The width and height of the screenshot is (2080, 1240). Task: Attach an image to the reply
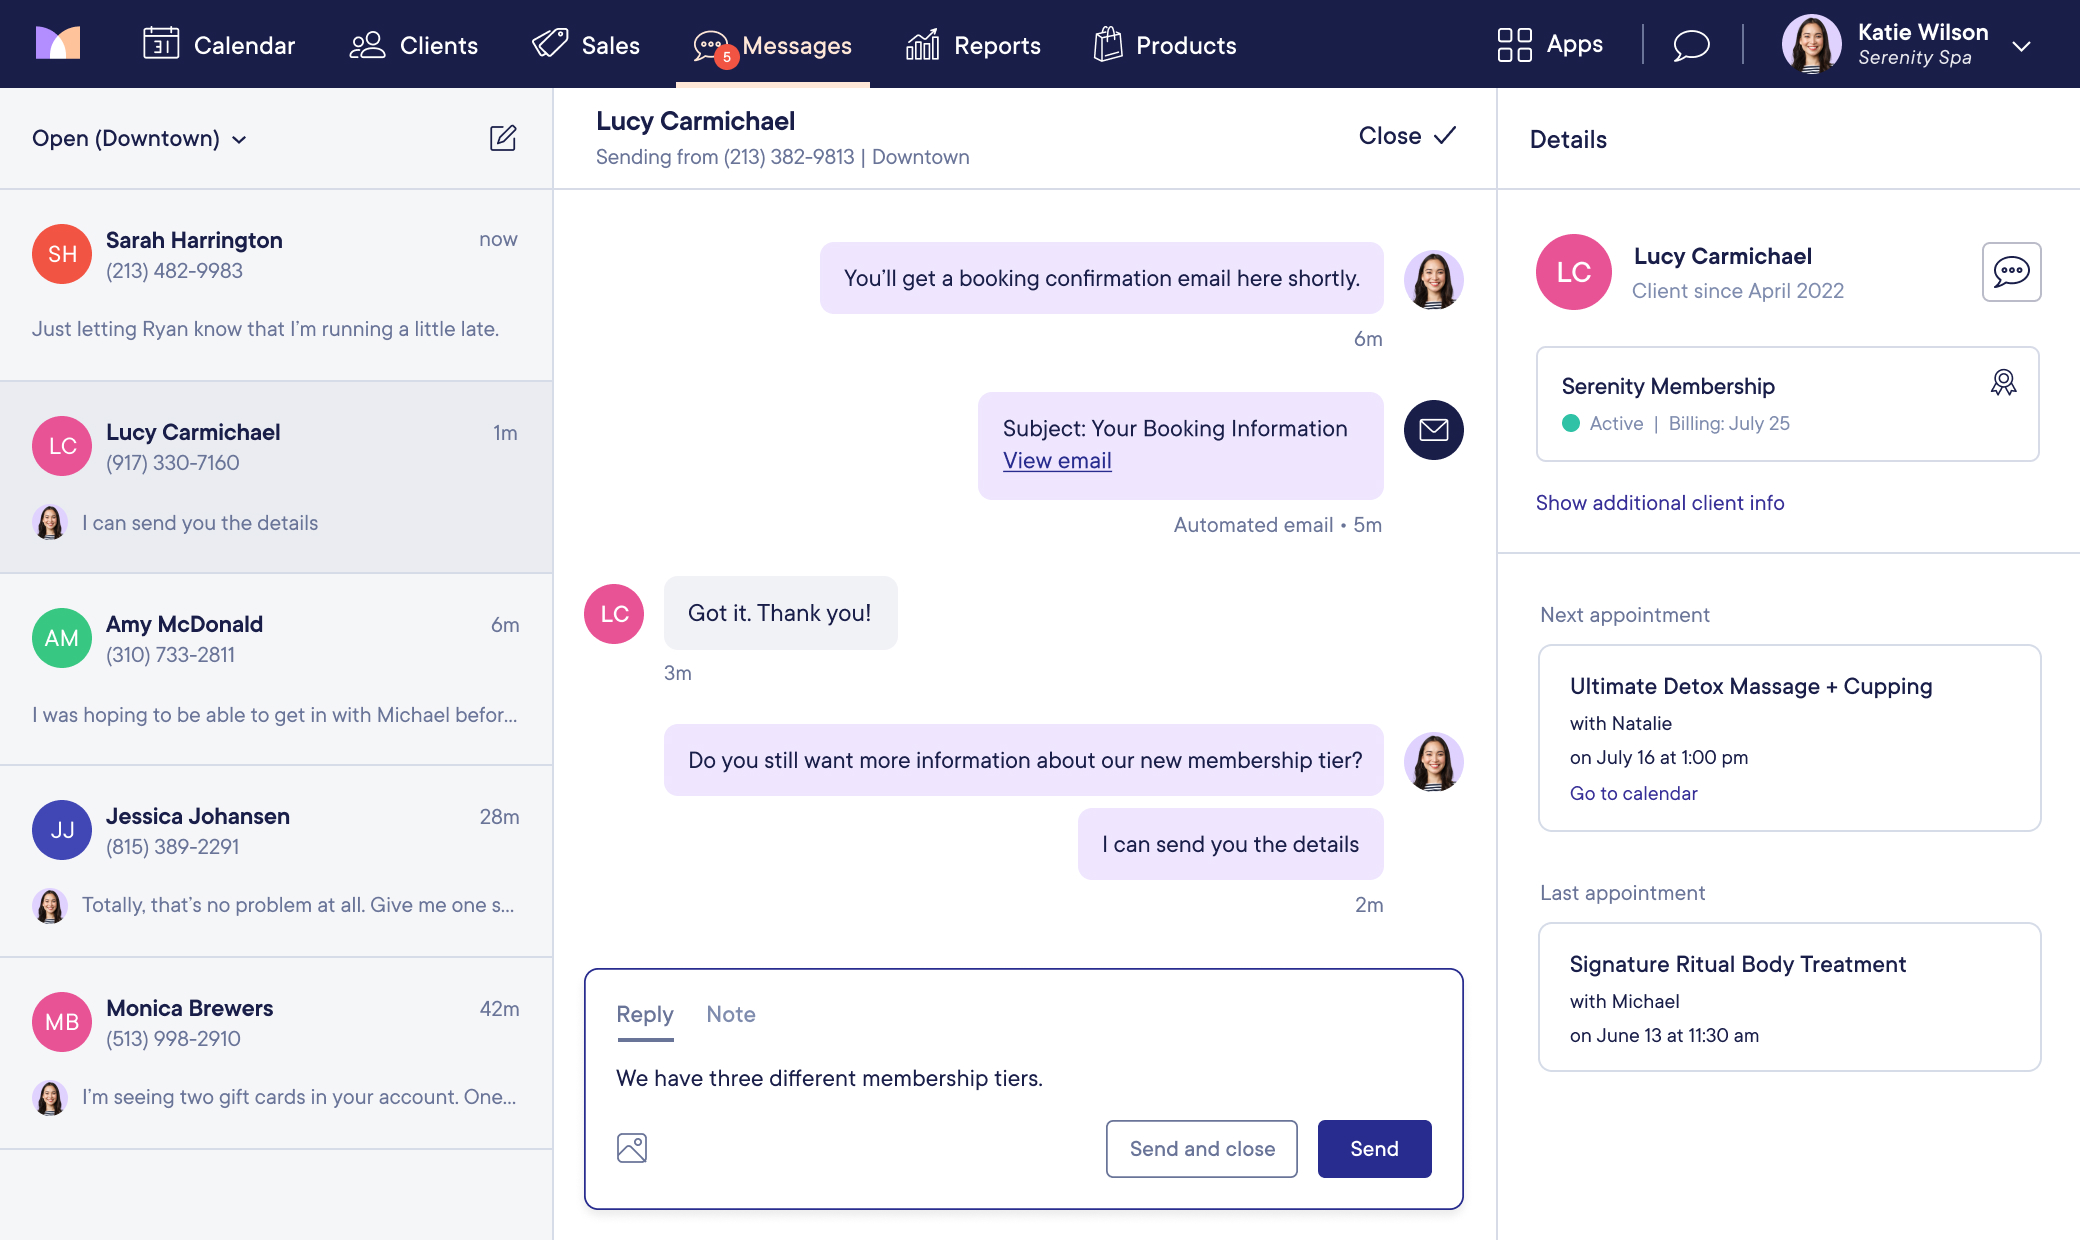click(632, 1148)
